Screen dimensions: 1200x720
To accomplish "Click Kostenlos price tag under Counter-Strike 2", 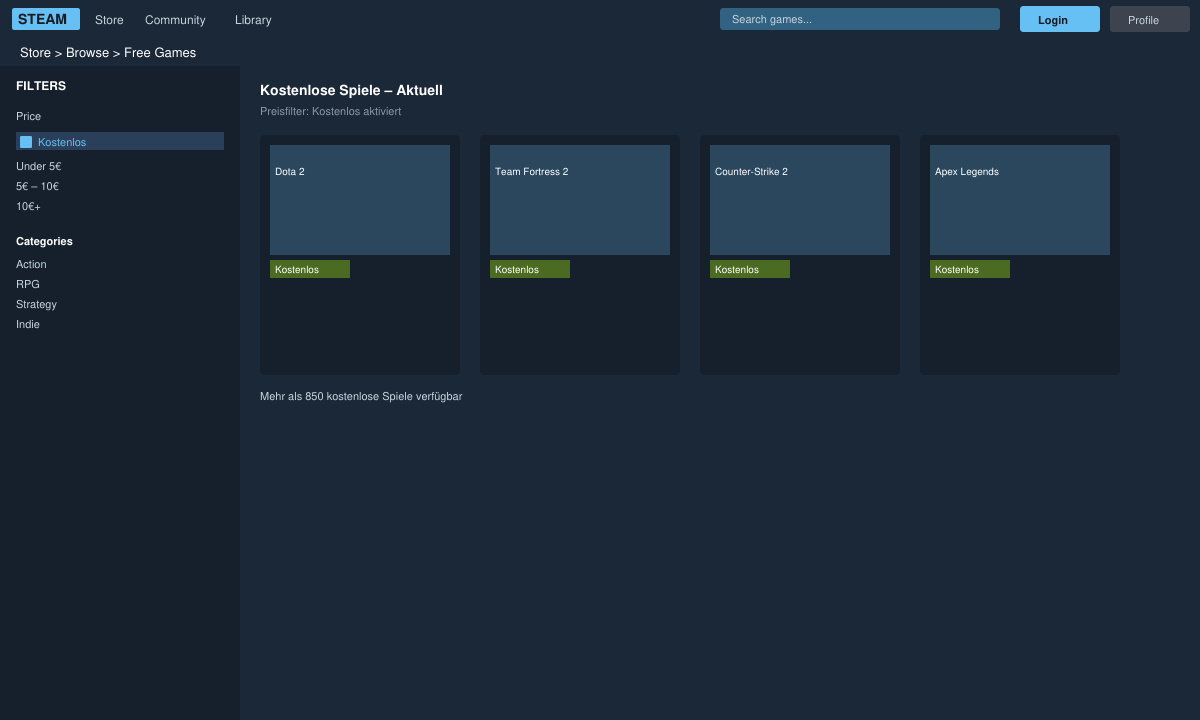I will [750, 269].
